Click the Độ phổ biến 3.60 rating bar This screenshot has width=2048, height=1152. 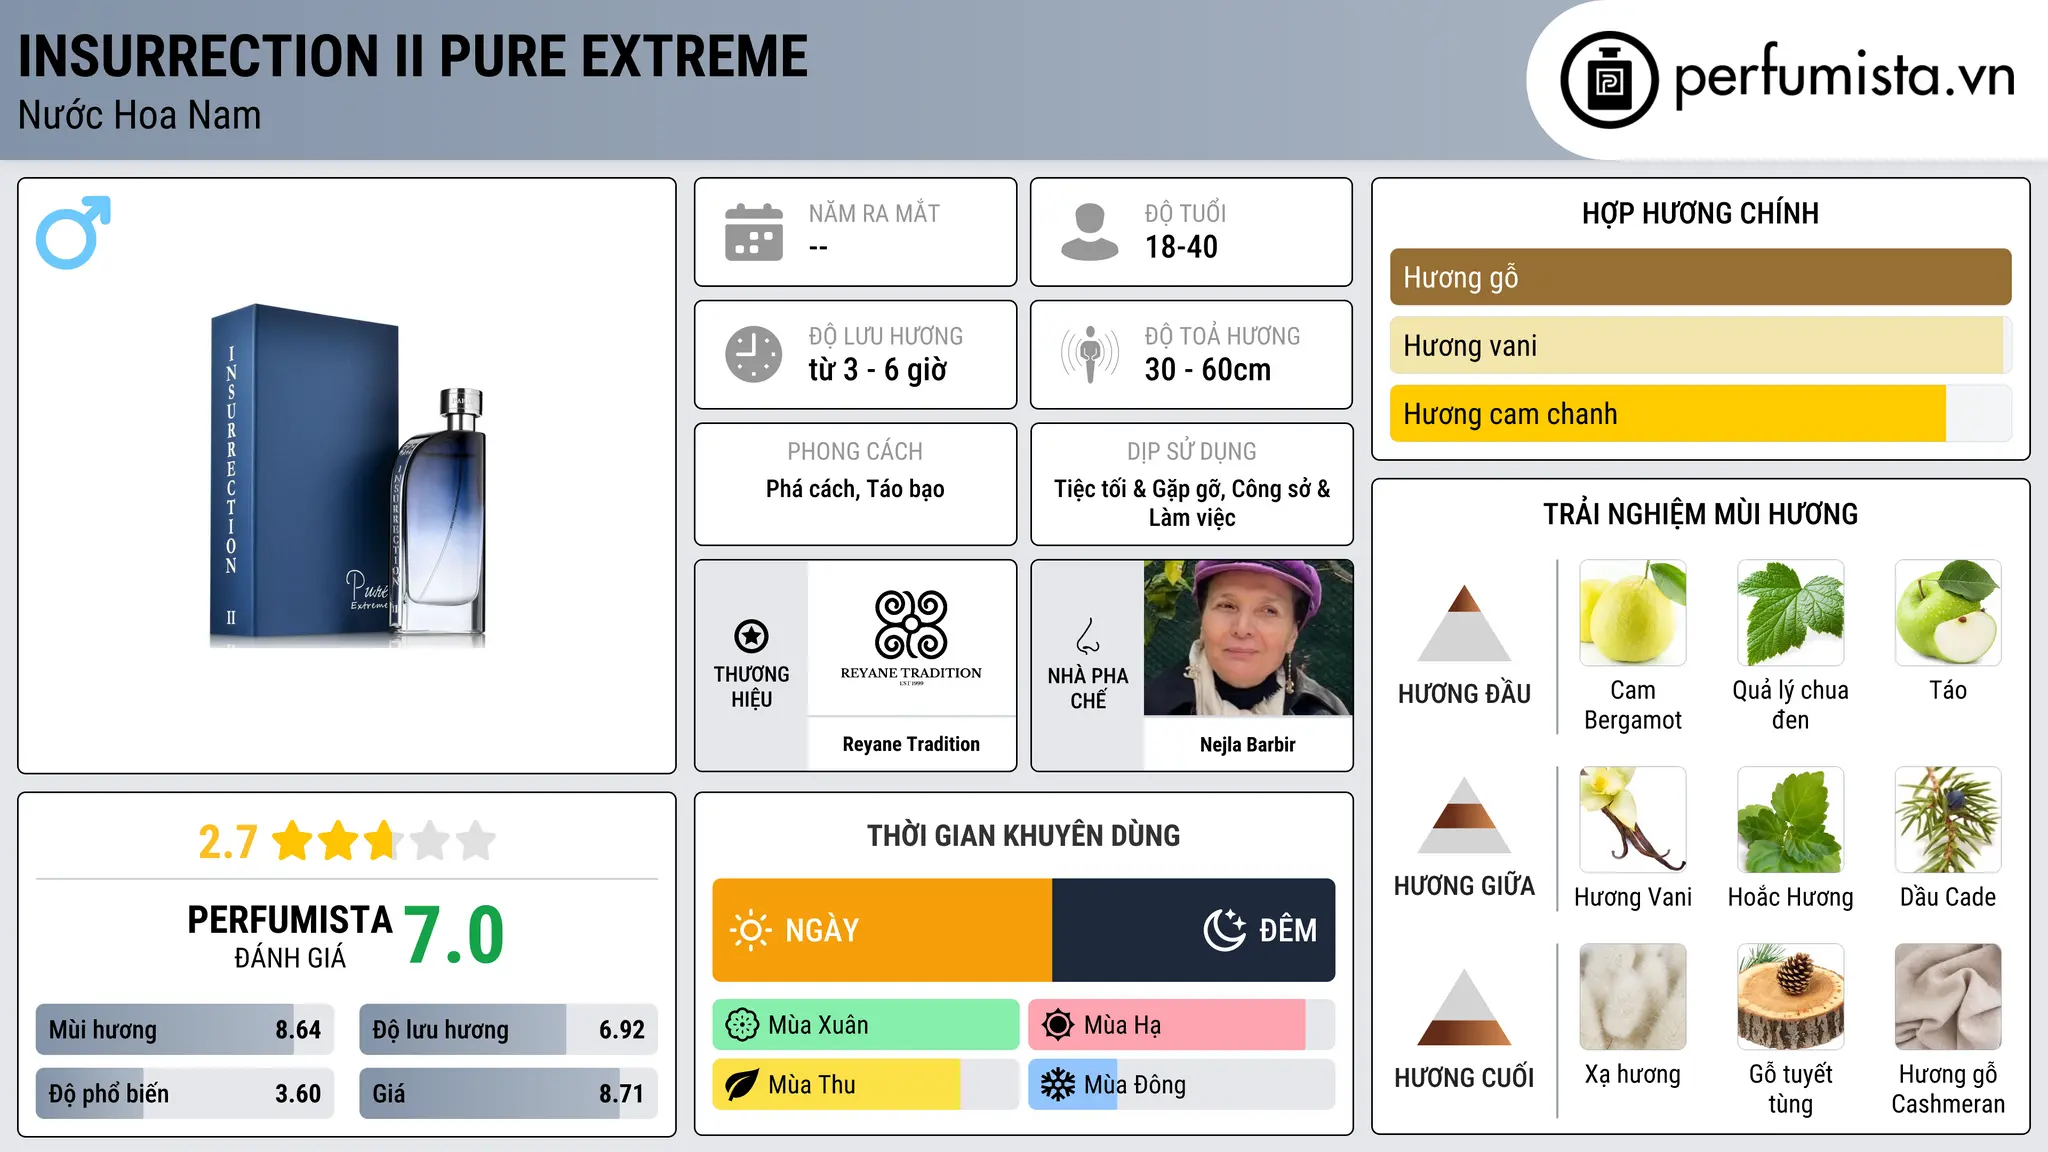(185, 1093)
